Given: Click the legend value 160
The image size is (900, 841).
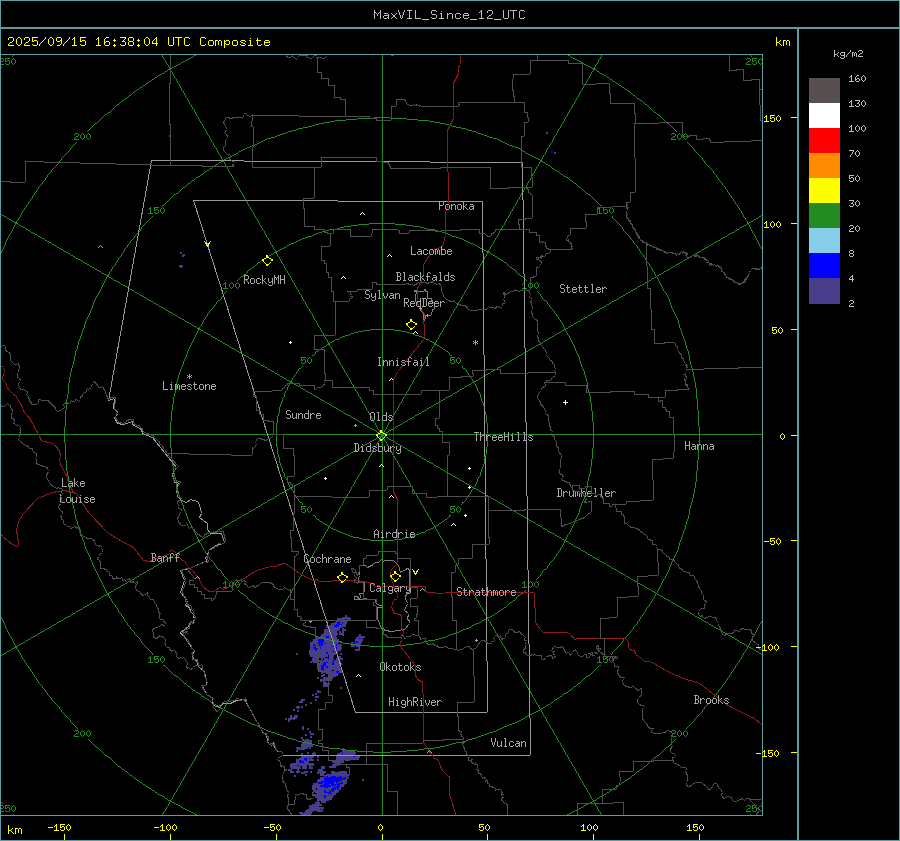Looking at the screenshot, I should point(857,79).
